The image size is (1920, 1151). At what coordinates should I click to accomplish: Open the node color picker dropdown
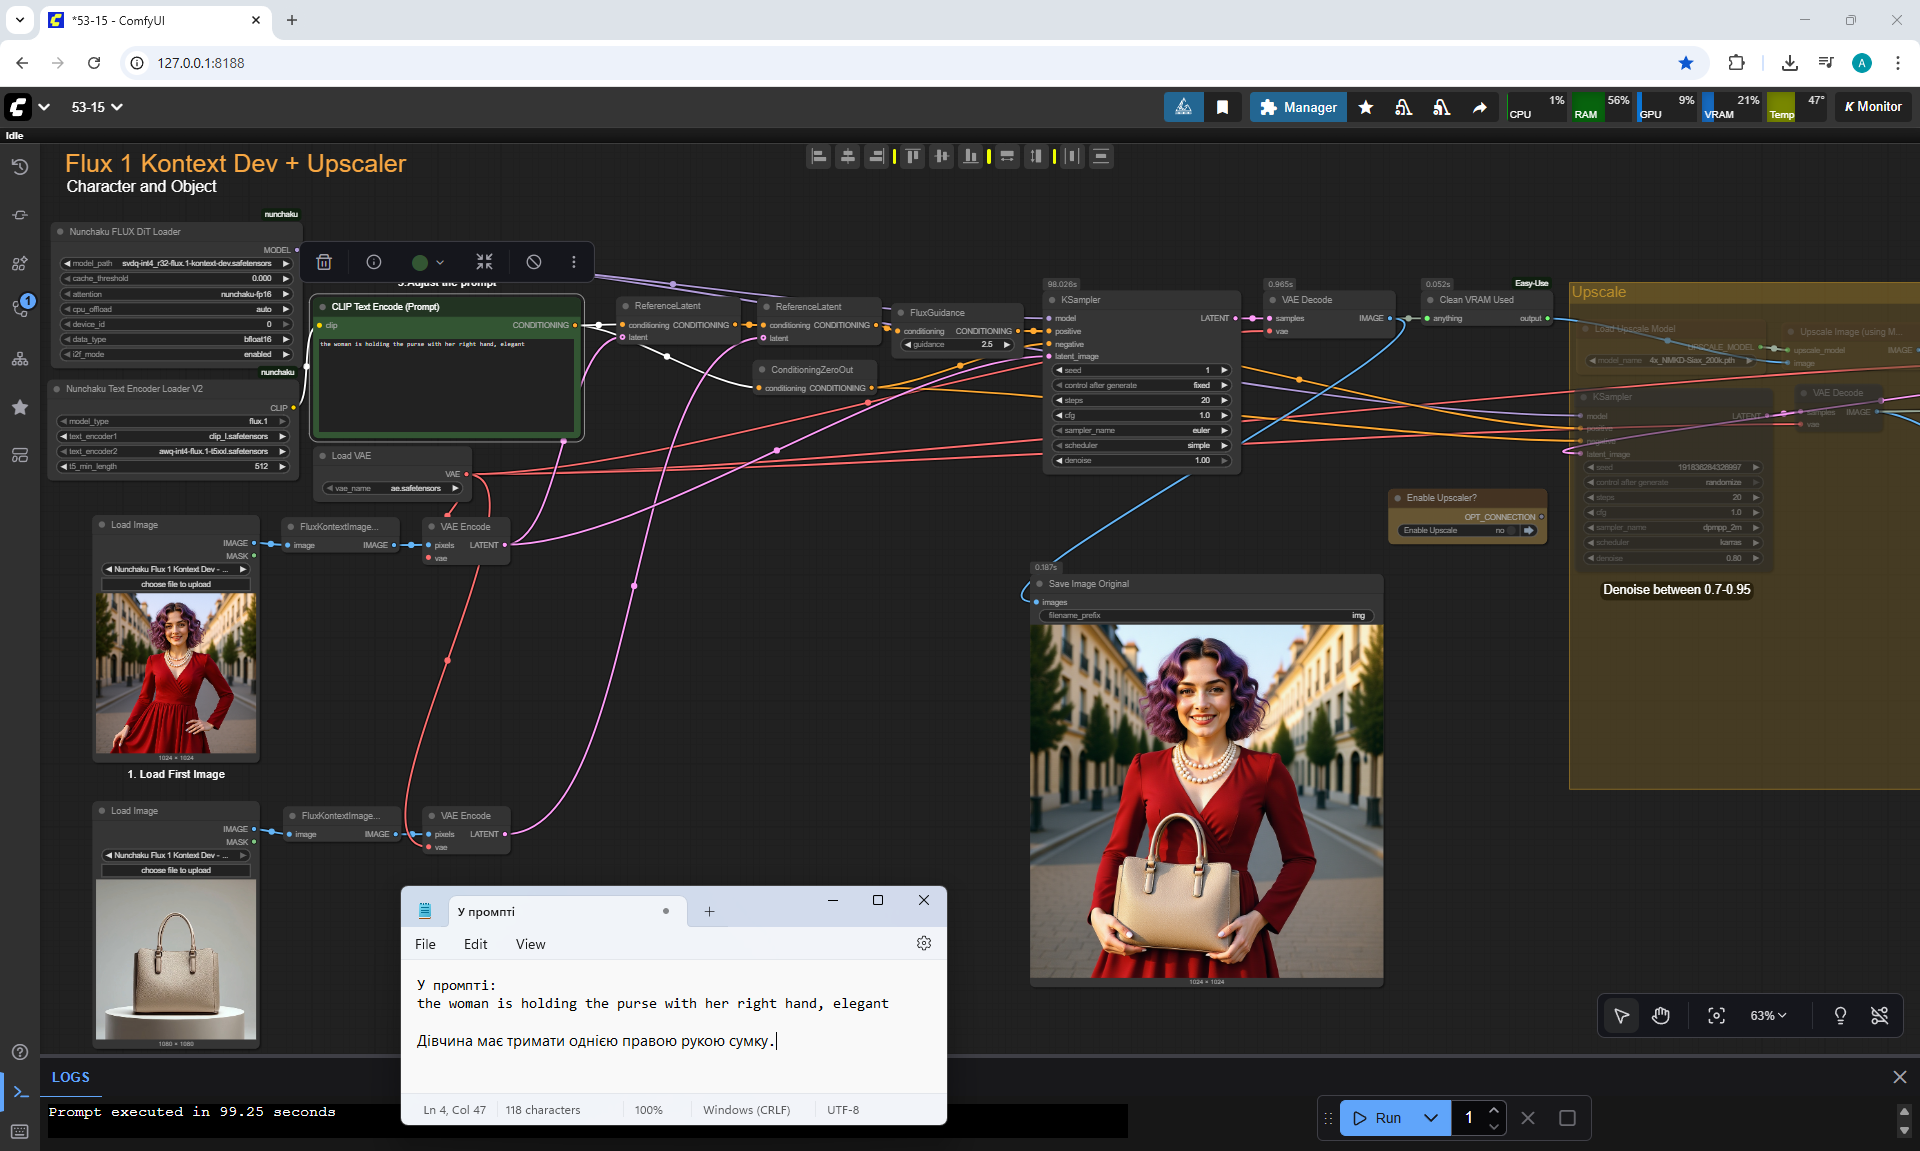point(440,262)
